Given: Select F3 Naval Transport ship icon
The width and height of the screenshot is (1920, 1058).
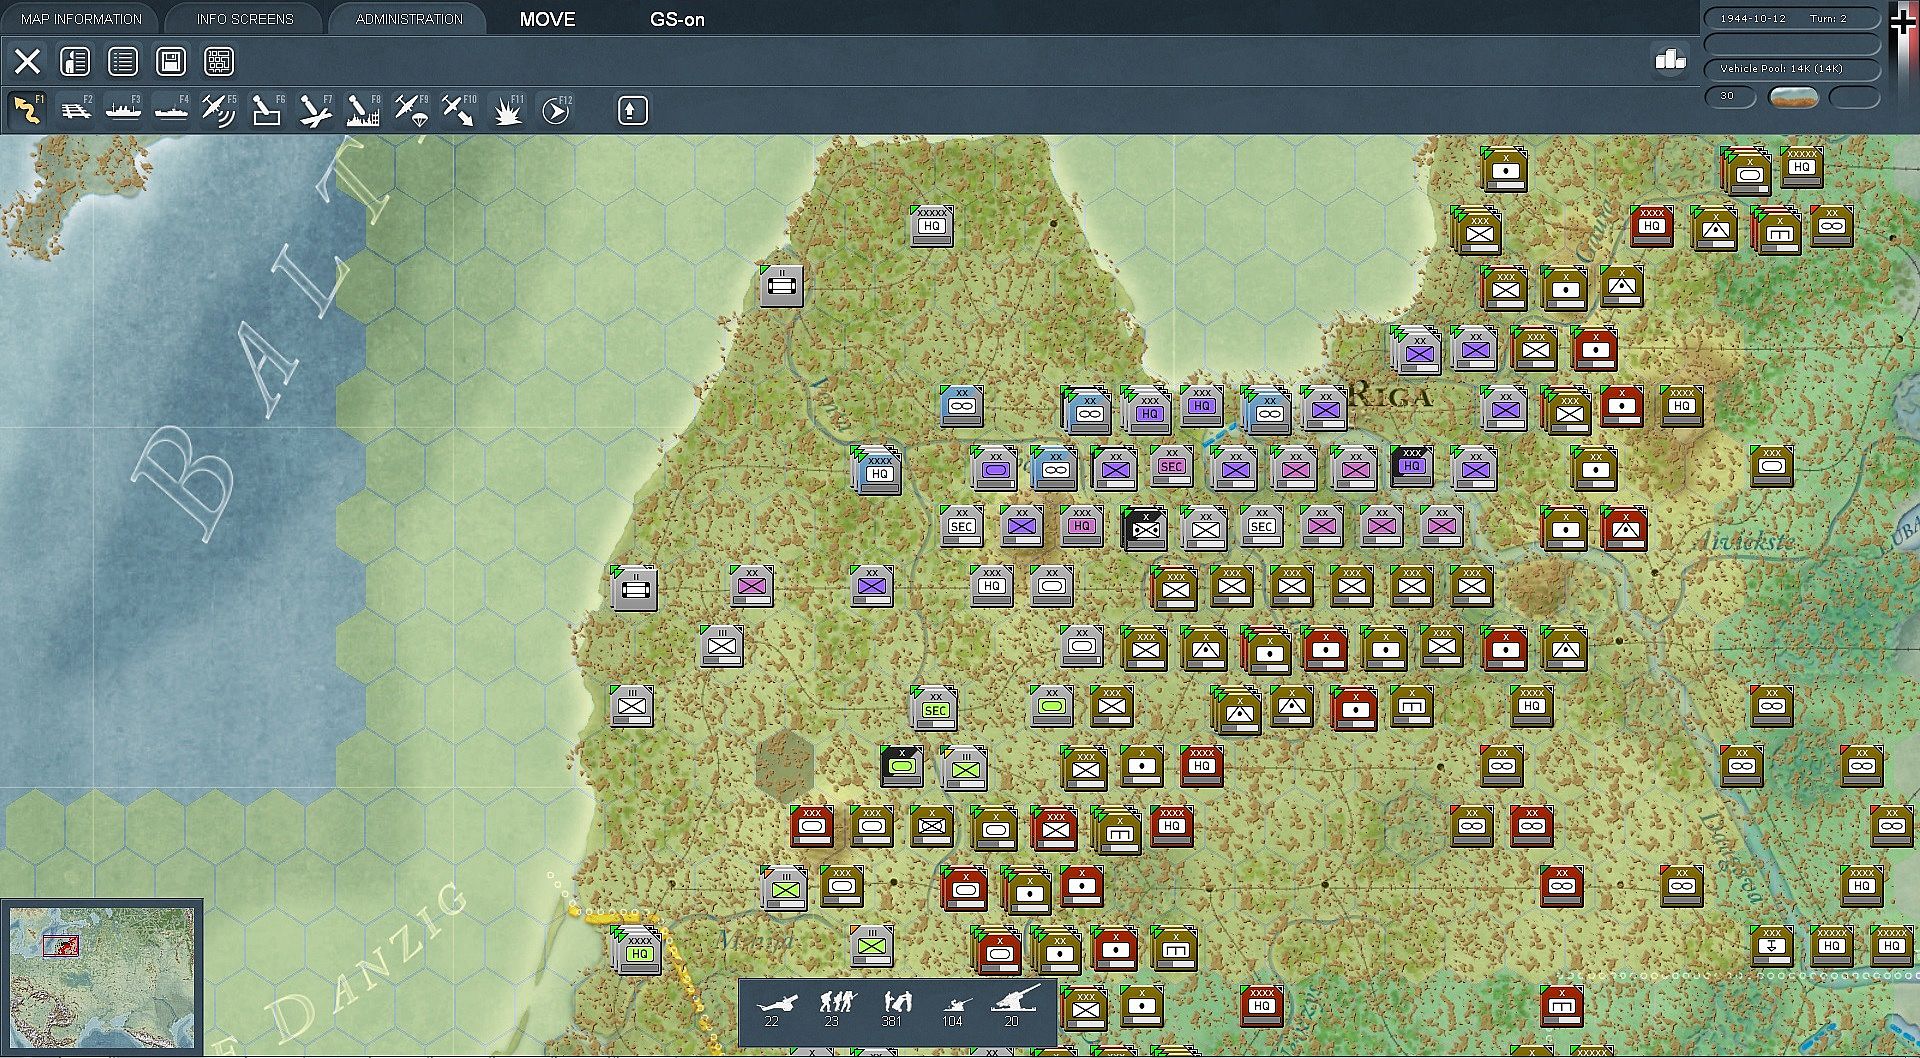Looking at the screenshot, I should pyautogui.click(x=123, y=110).
